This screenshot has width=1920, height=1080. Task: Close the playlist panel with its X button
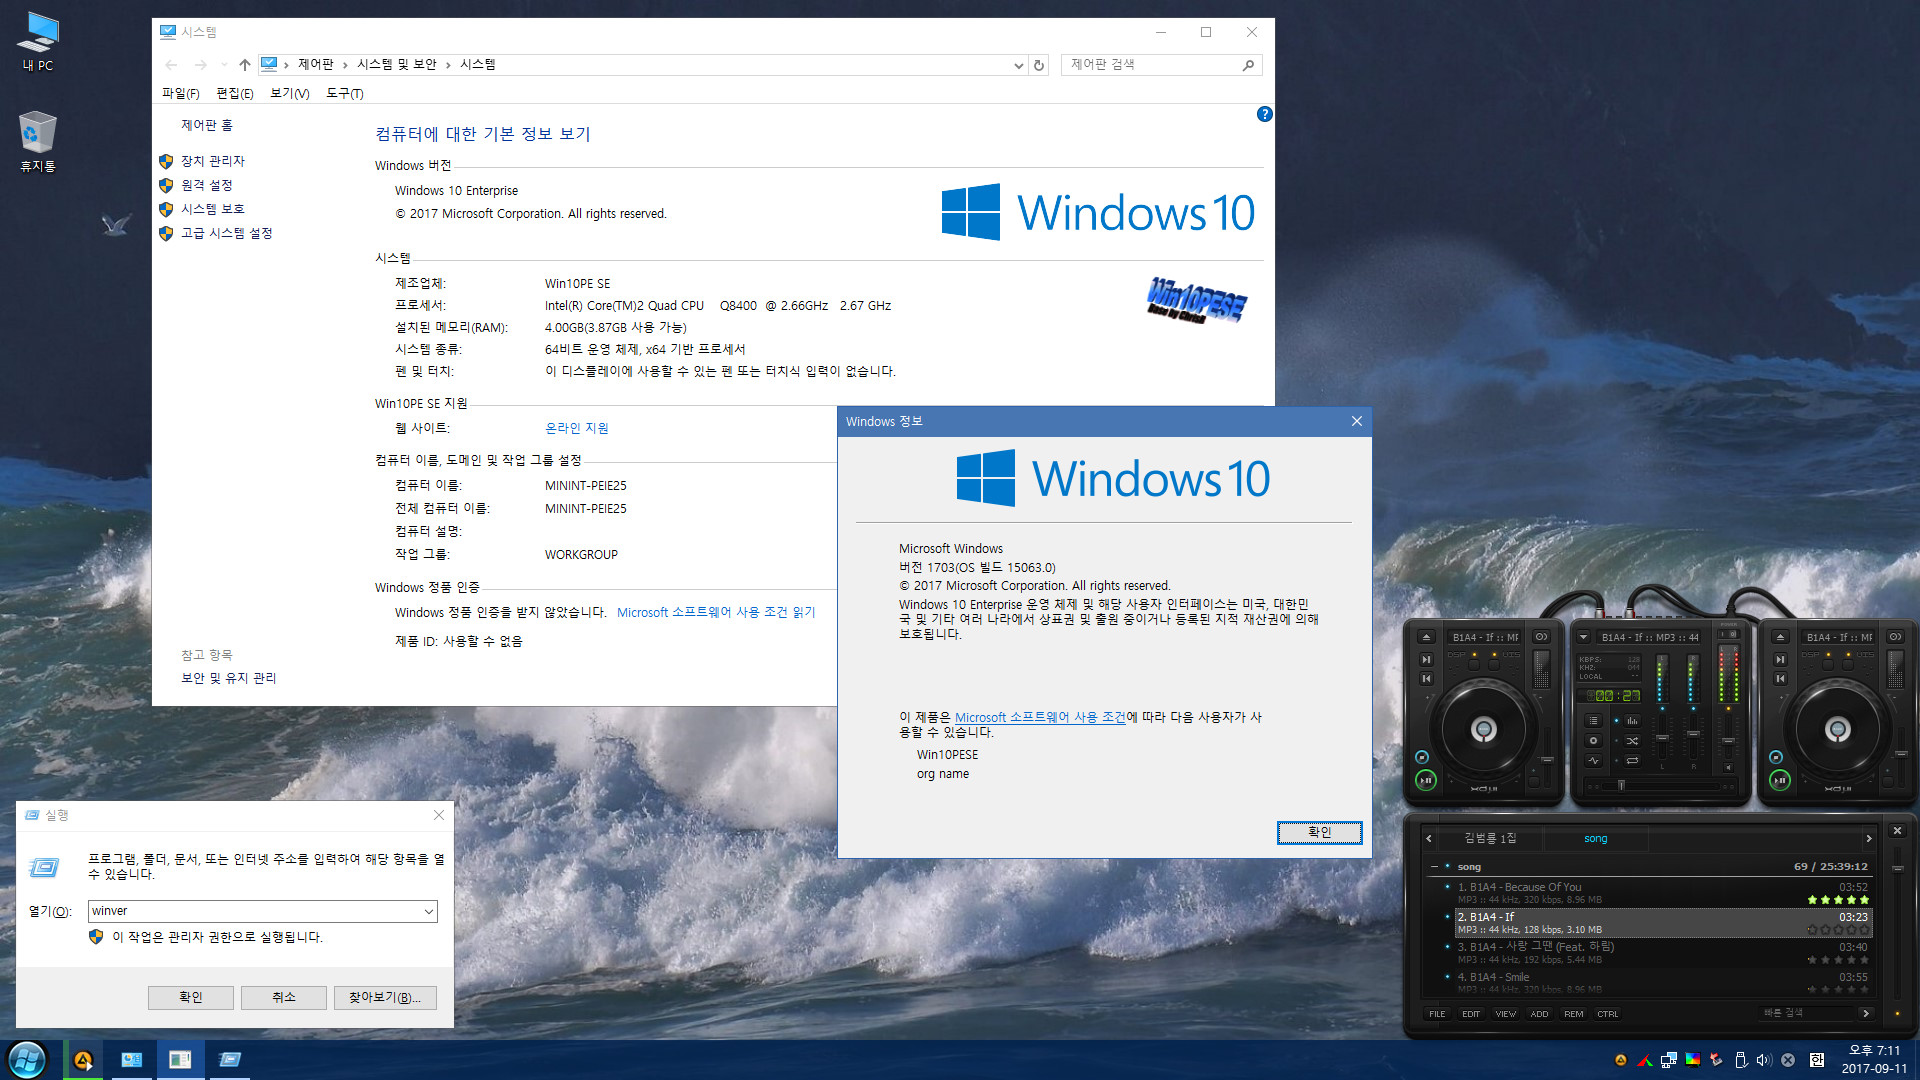(1897, 831)
